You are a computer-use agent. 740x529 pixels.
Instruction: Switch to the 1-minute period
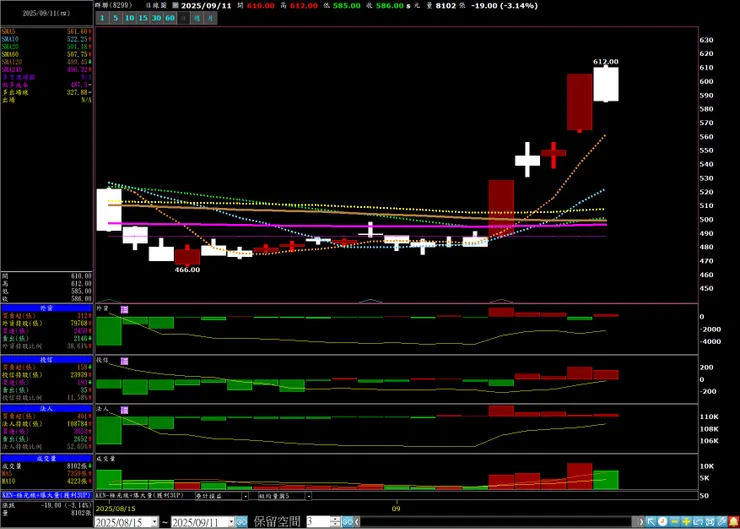(102, 18)
